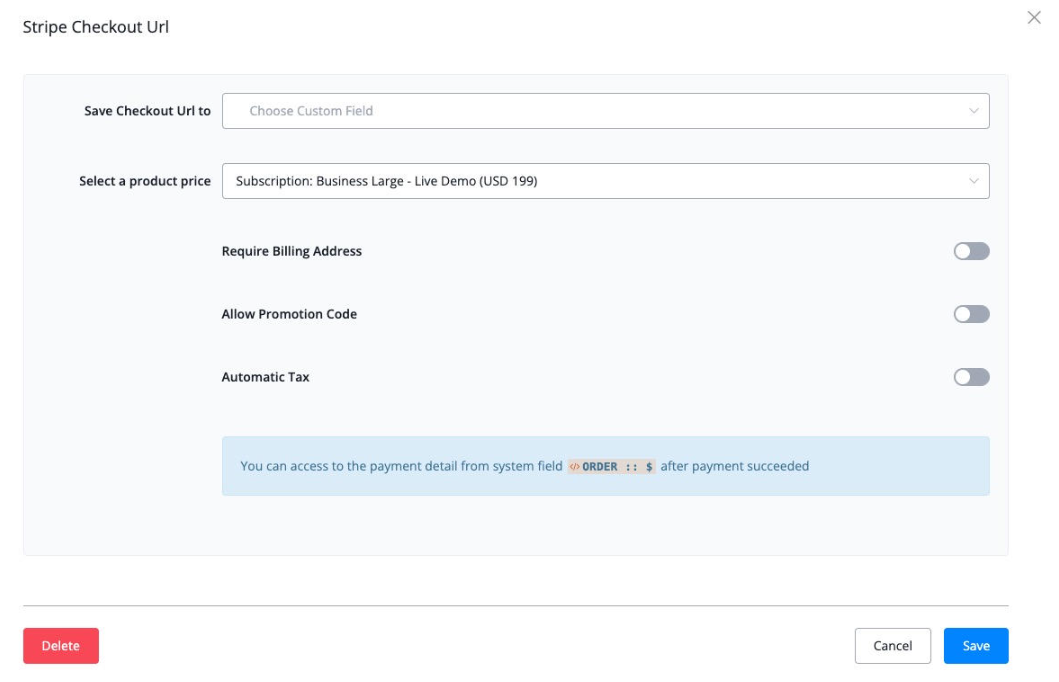Click the Automatic Tax label text
Viewport: 1059px width, 682px height.
coord(265,377)
